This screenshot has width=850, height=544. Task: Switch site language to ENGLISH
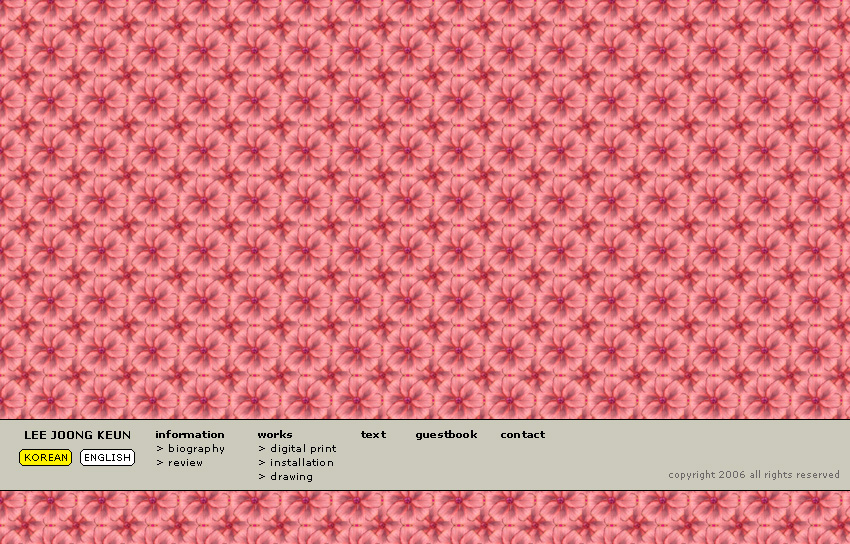tap(107, 457)
